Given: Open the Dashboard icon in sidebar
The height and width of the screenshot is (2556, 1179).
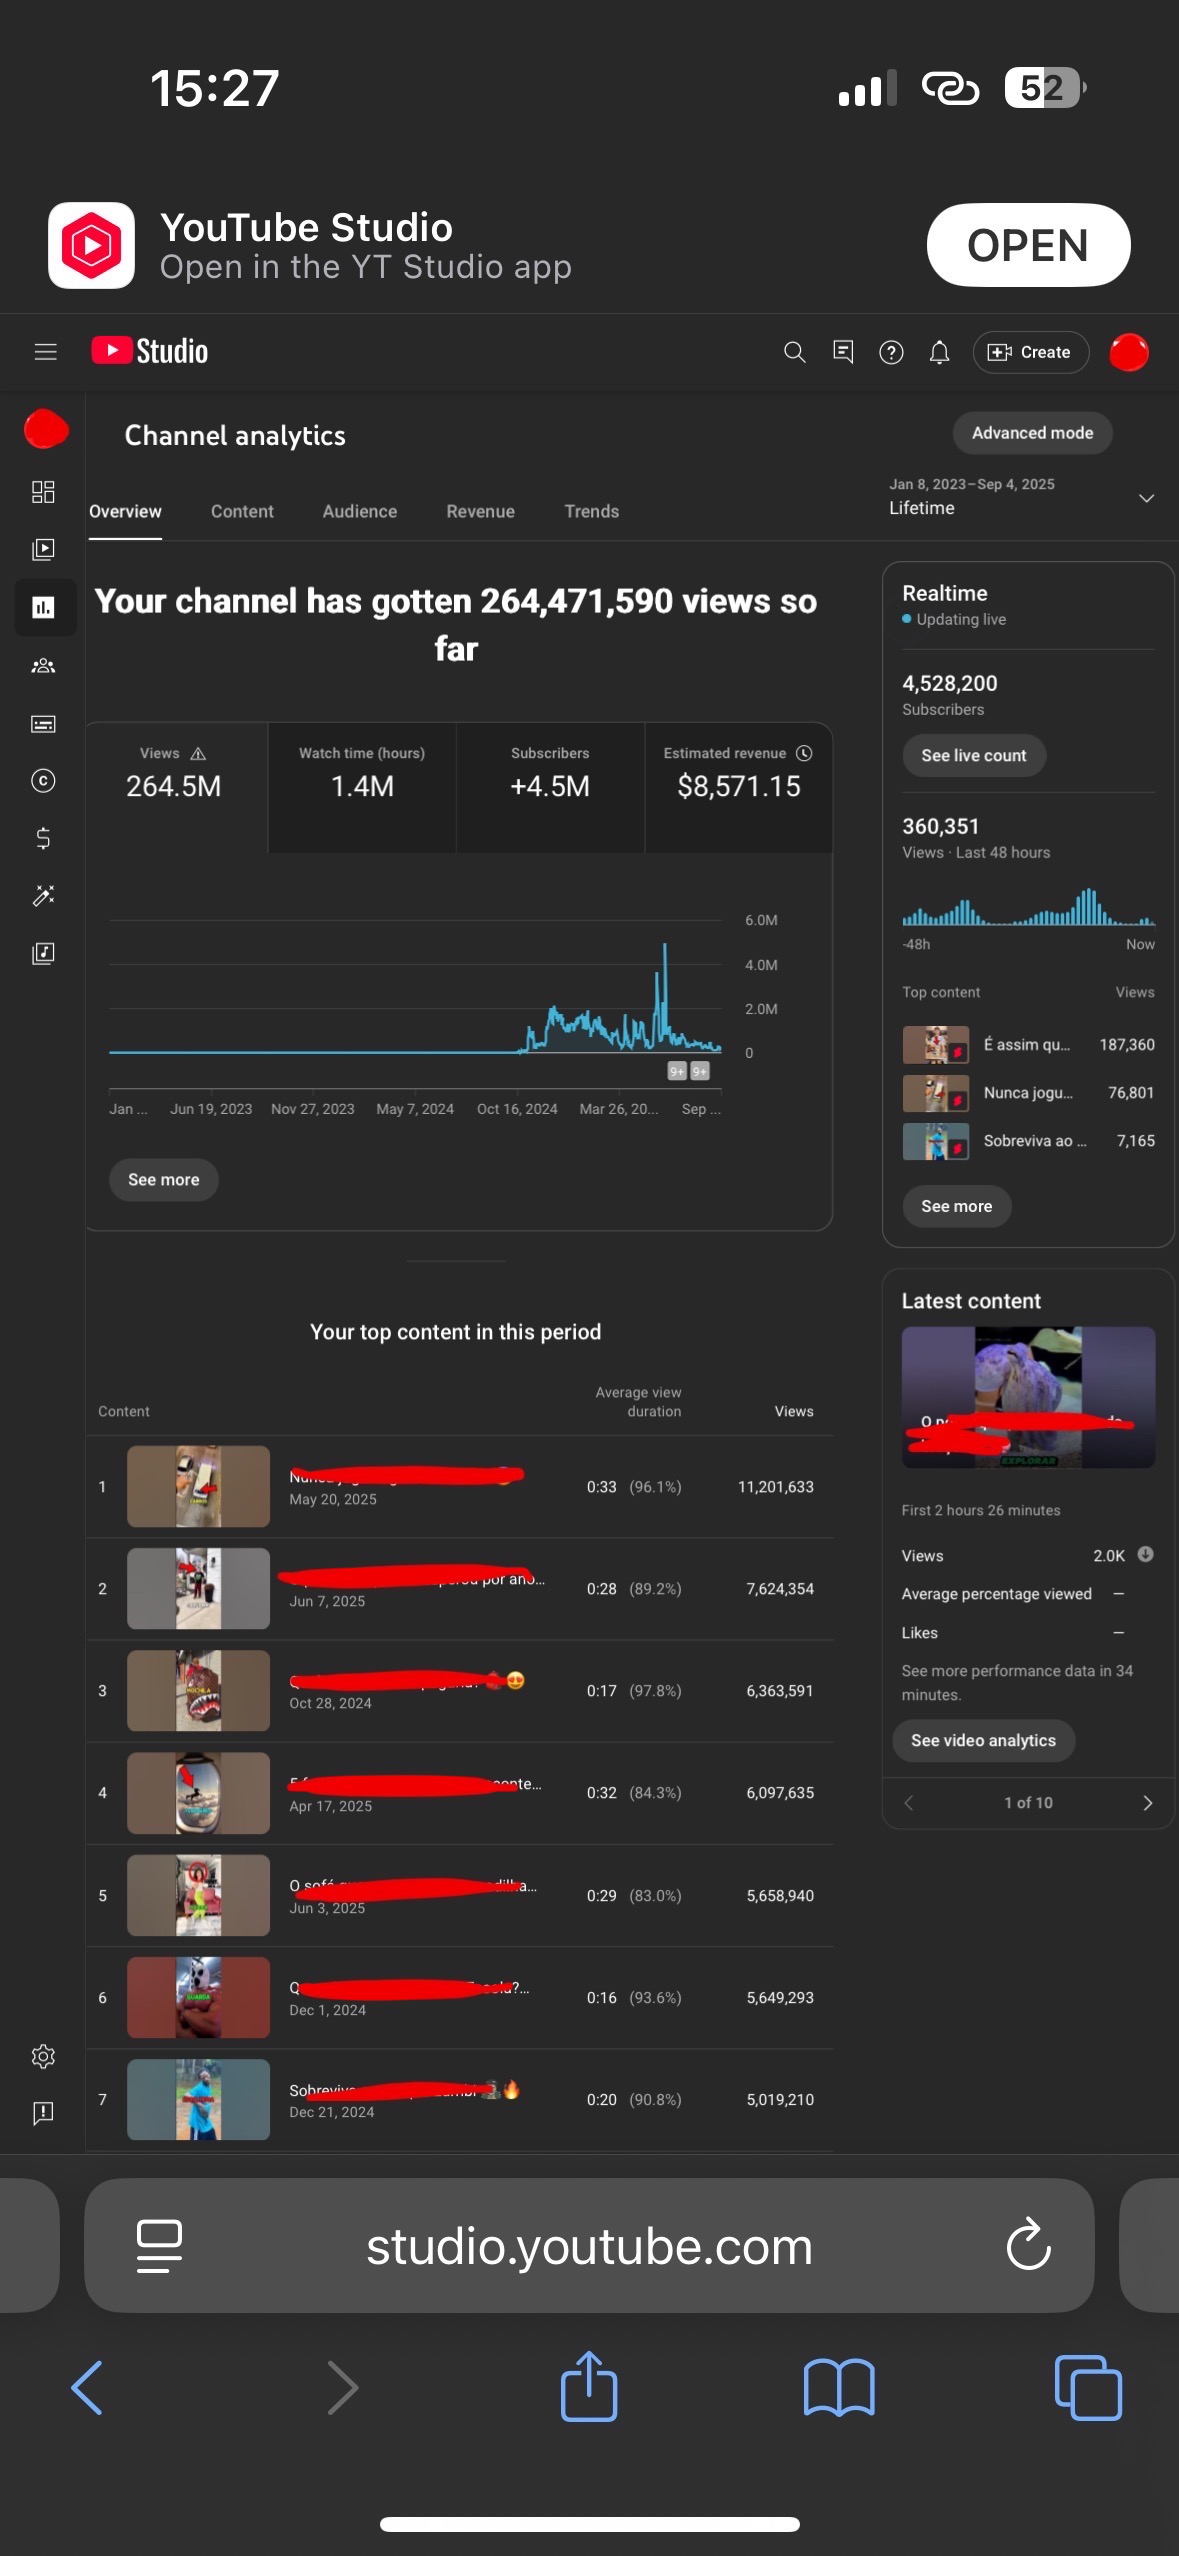Looking at the screenshot, I should pyautogui.click(x=43, y=492).
